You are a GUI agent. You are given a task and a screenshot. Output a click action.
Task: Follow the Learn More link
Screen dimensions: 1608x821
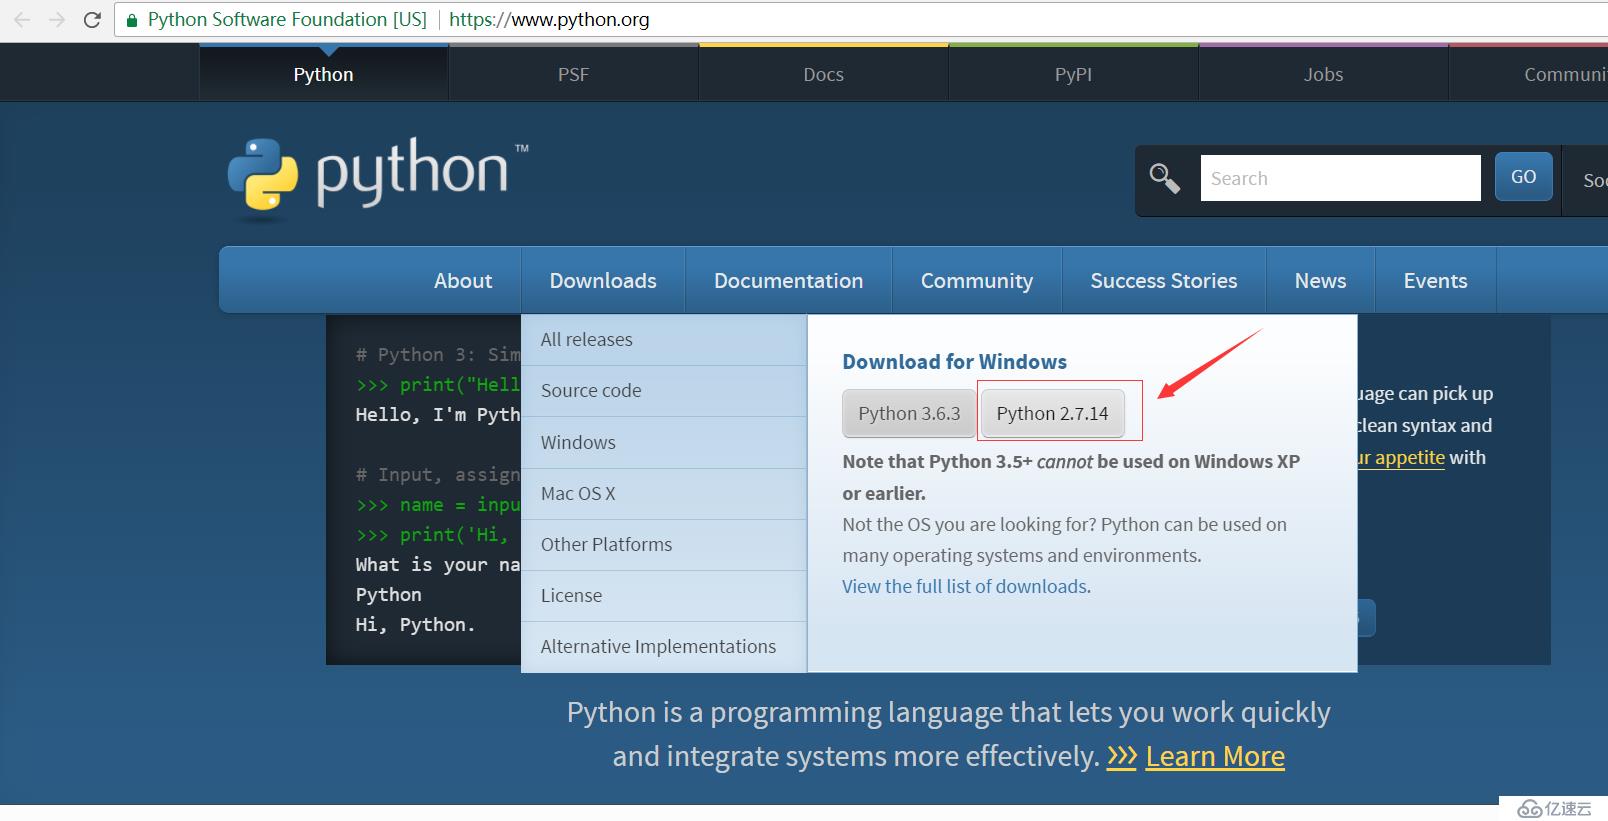click(1215, 756)
